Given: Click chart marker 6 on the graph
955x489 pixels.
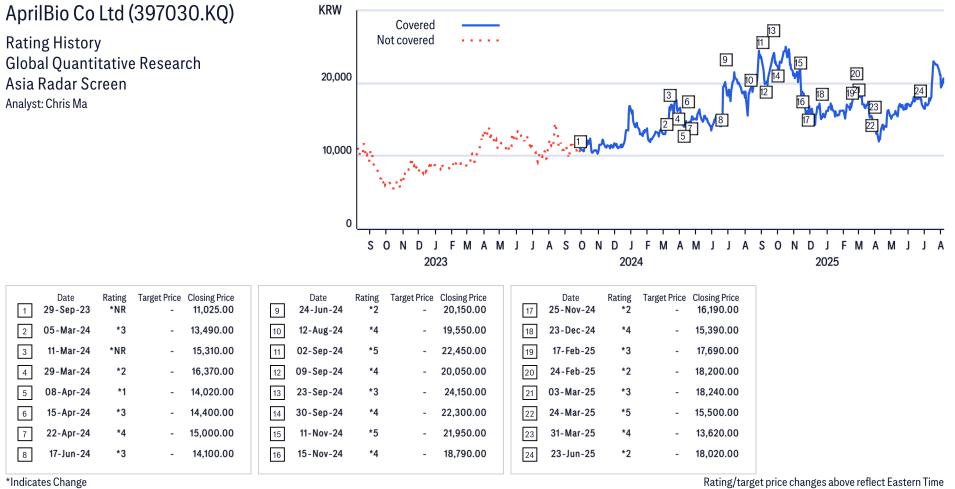Looking at the screenshot, I should 687,102.
